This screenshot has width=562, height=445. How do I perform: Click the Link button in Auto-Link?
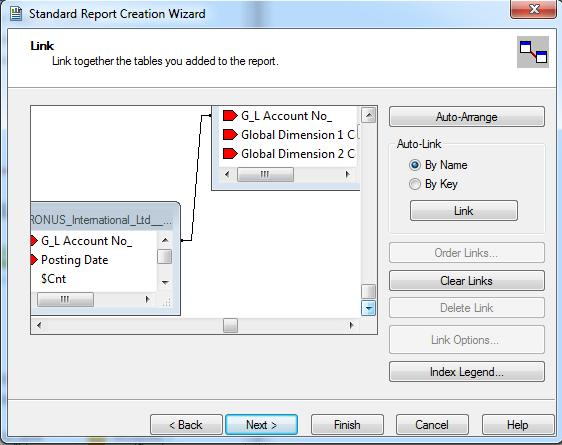click(x=464, y=211)
